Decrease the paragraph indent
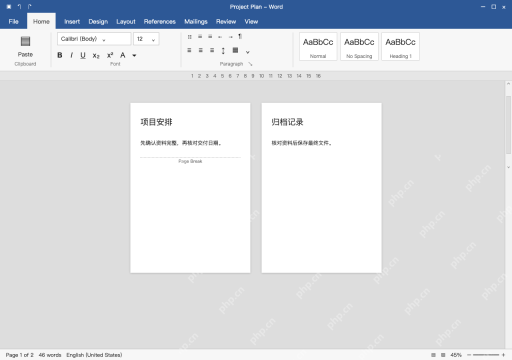The image size is (512, 360). pyautogui.click(x=220, y=37)
